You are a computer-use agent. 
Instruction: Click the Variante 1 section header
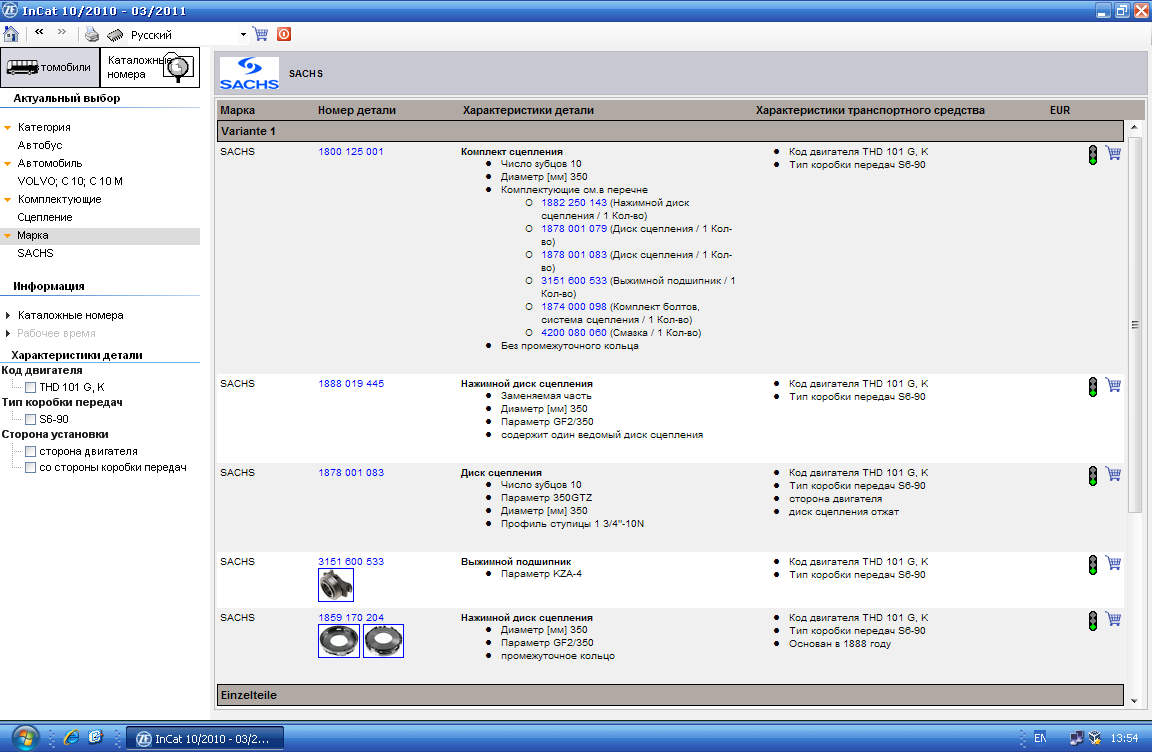point(670,131)
